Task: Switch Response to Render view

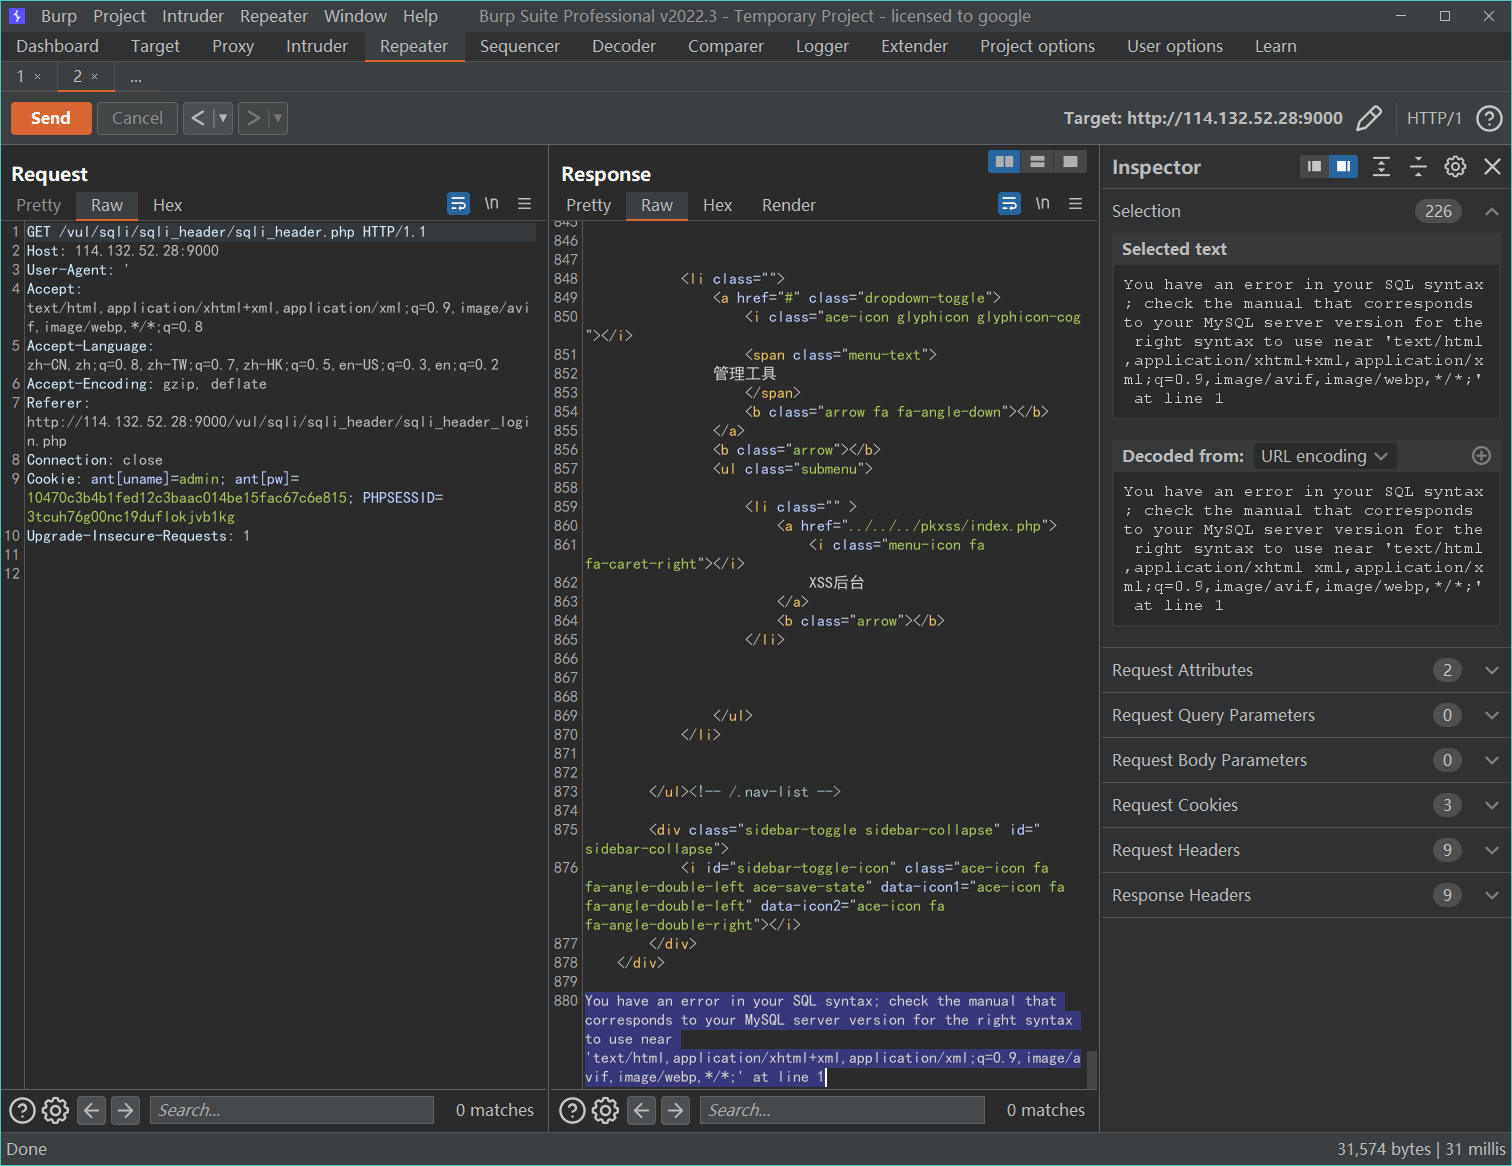Action: (x=789, y=205)
